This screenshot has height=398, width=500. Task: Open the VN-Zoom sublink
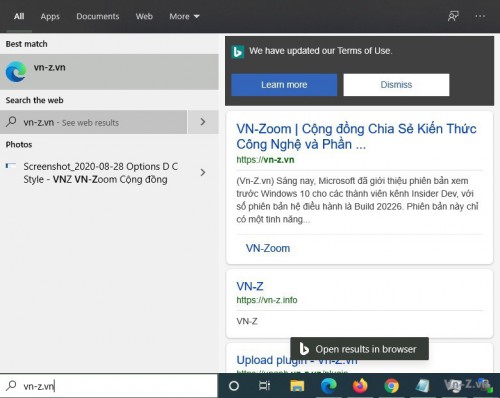coord(268,248)
